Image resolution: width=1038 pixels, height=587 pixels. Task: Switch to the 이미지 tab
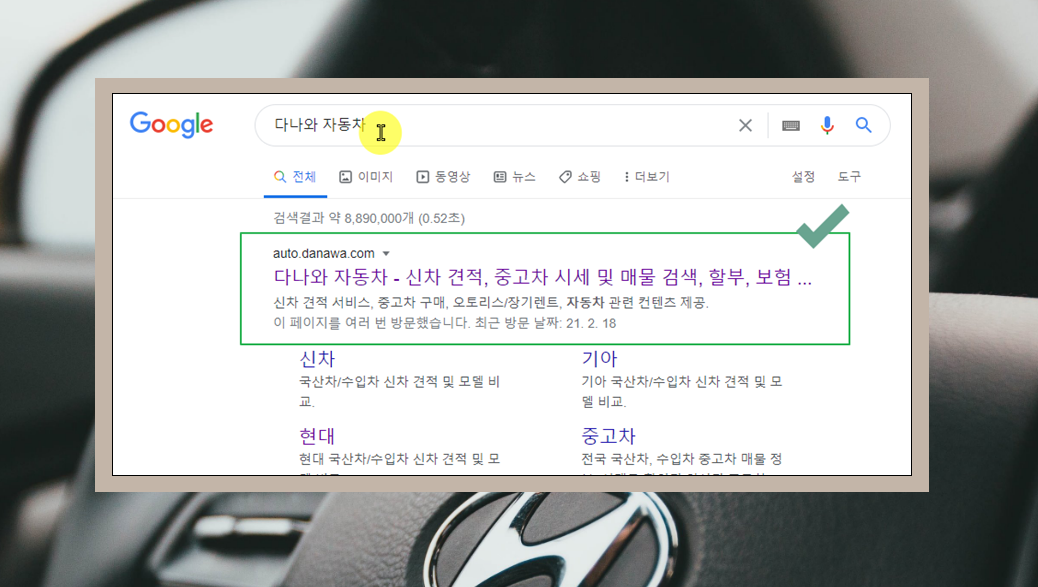366,177
